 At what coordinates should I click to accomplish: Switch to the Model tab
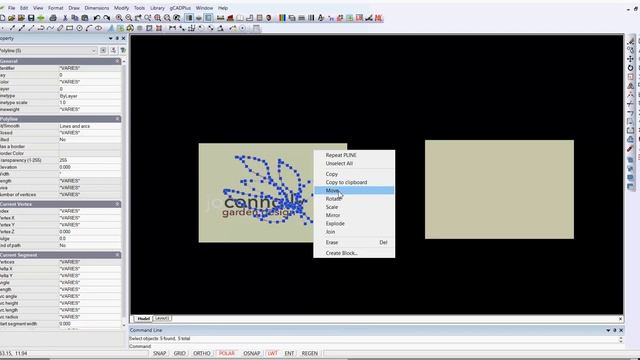(x=143, y=318)
